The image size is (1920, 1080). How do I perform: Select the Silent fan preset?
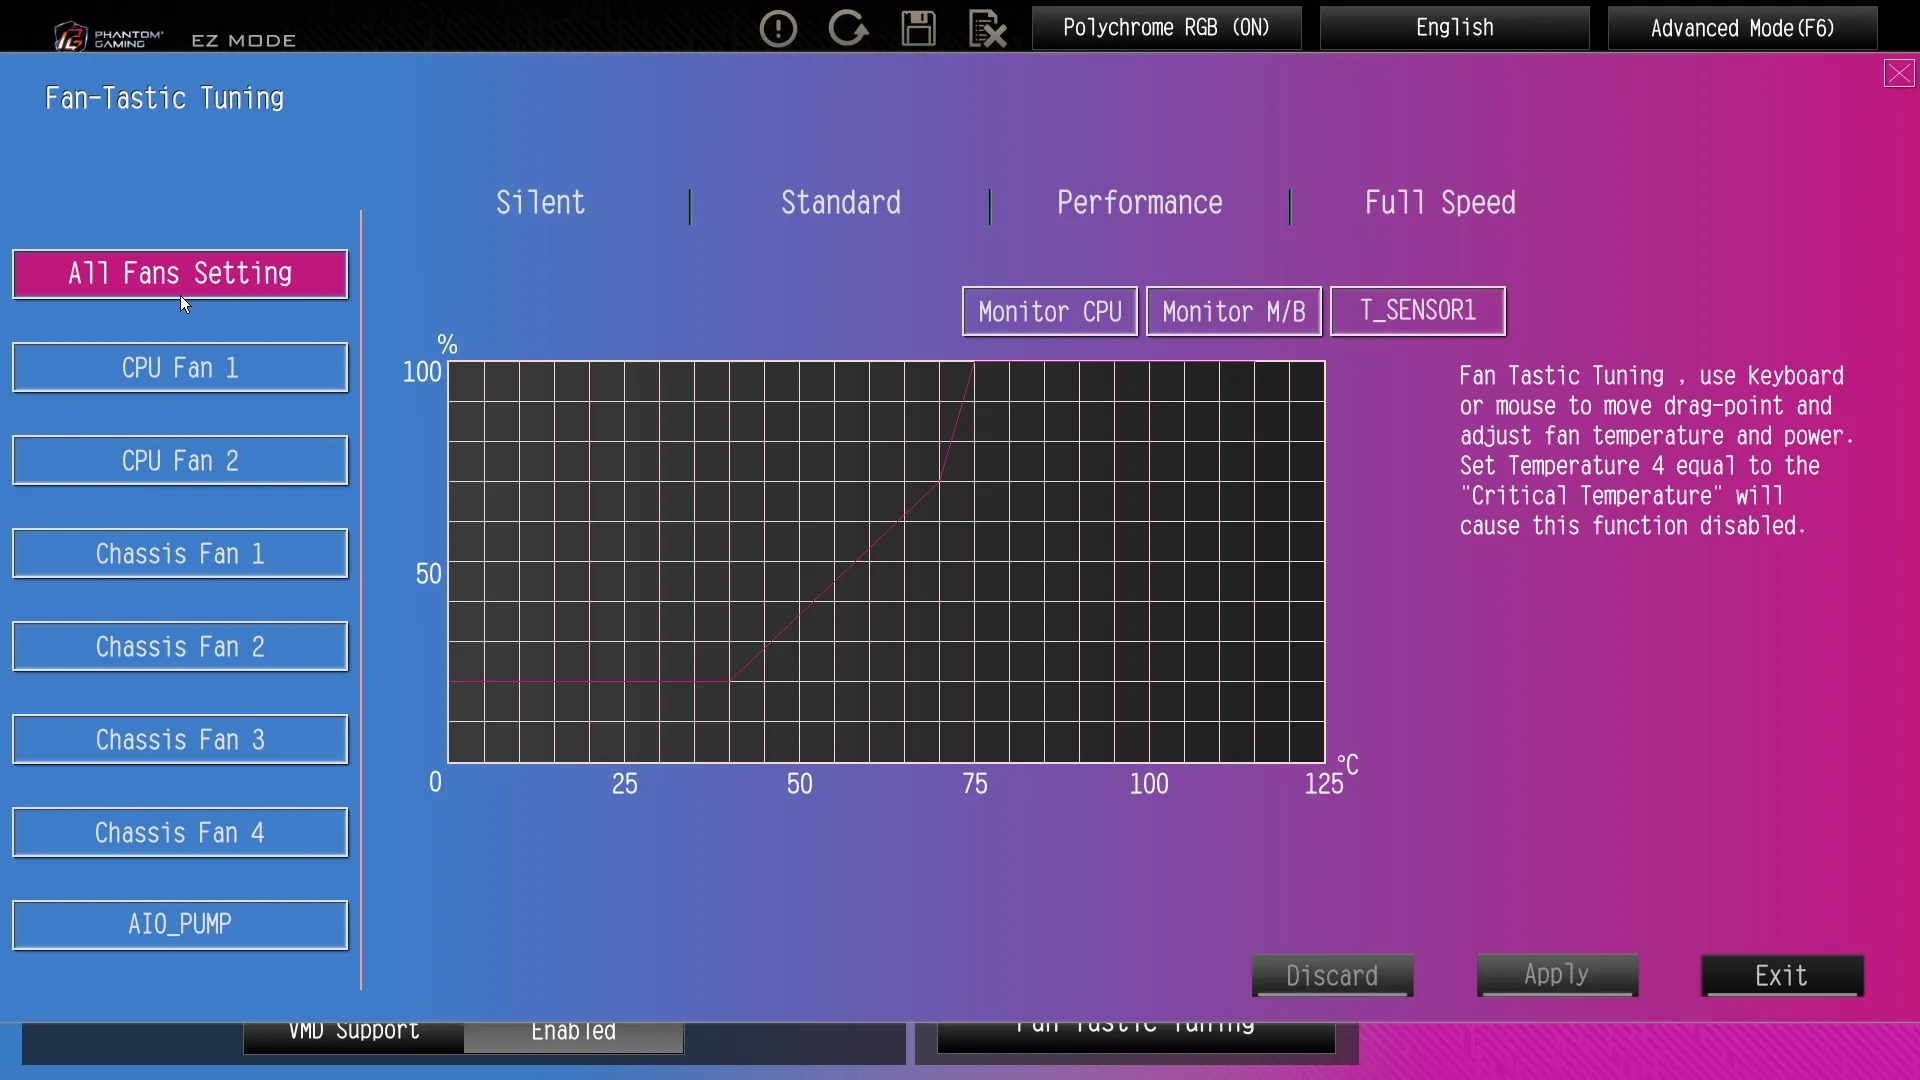[x=540, y=203]
